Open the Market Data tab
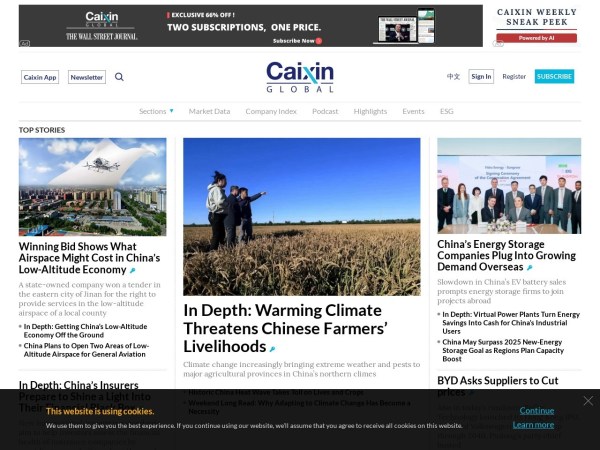The image size is (600, 450). point(209,111)
